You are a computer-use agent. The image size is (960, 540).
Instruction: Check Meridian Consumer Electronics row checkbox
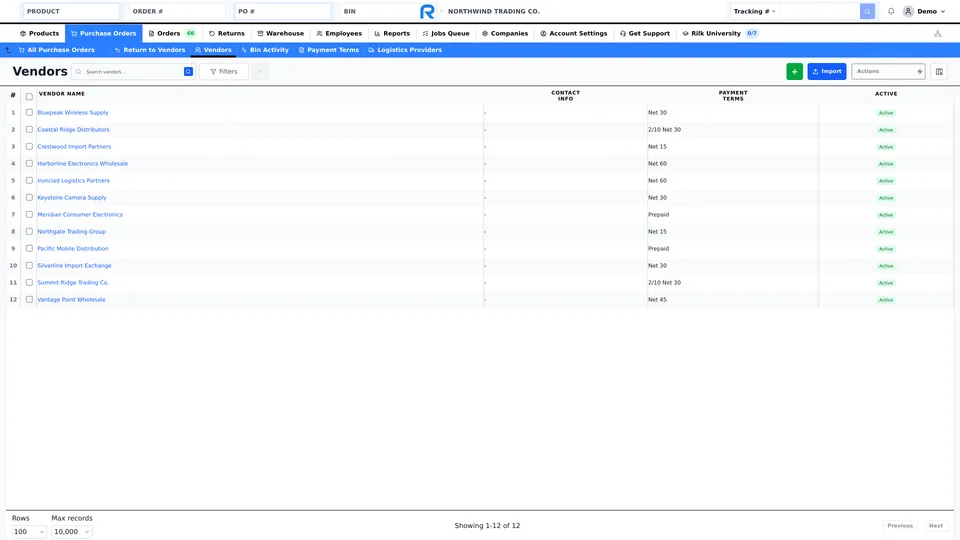click(29, 214)
